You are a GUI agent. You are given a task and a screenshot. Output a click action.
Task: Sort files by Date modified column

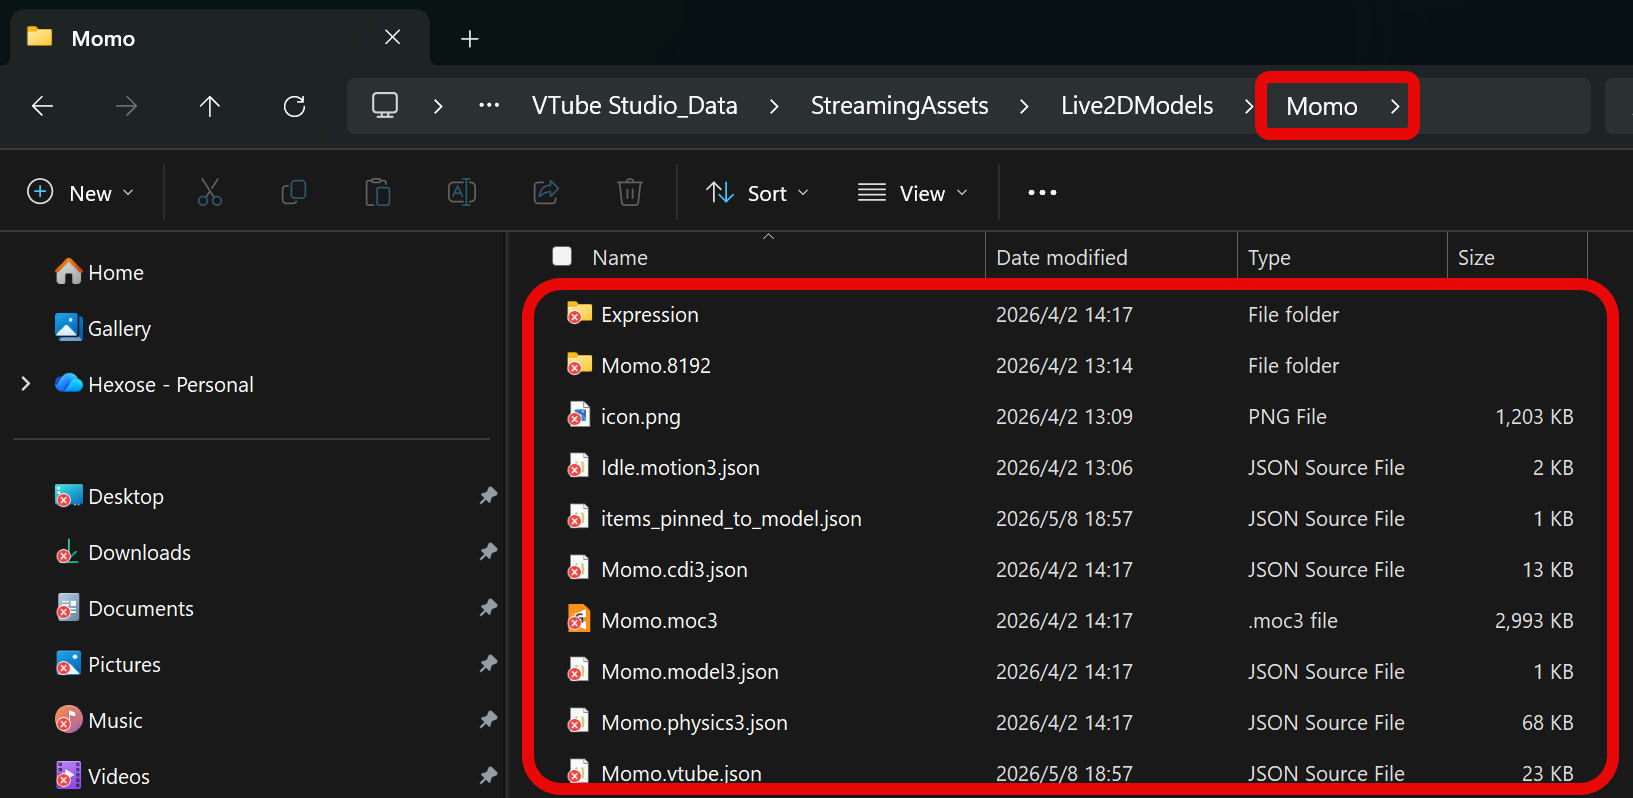click(1062, 257)
